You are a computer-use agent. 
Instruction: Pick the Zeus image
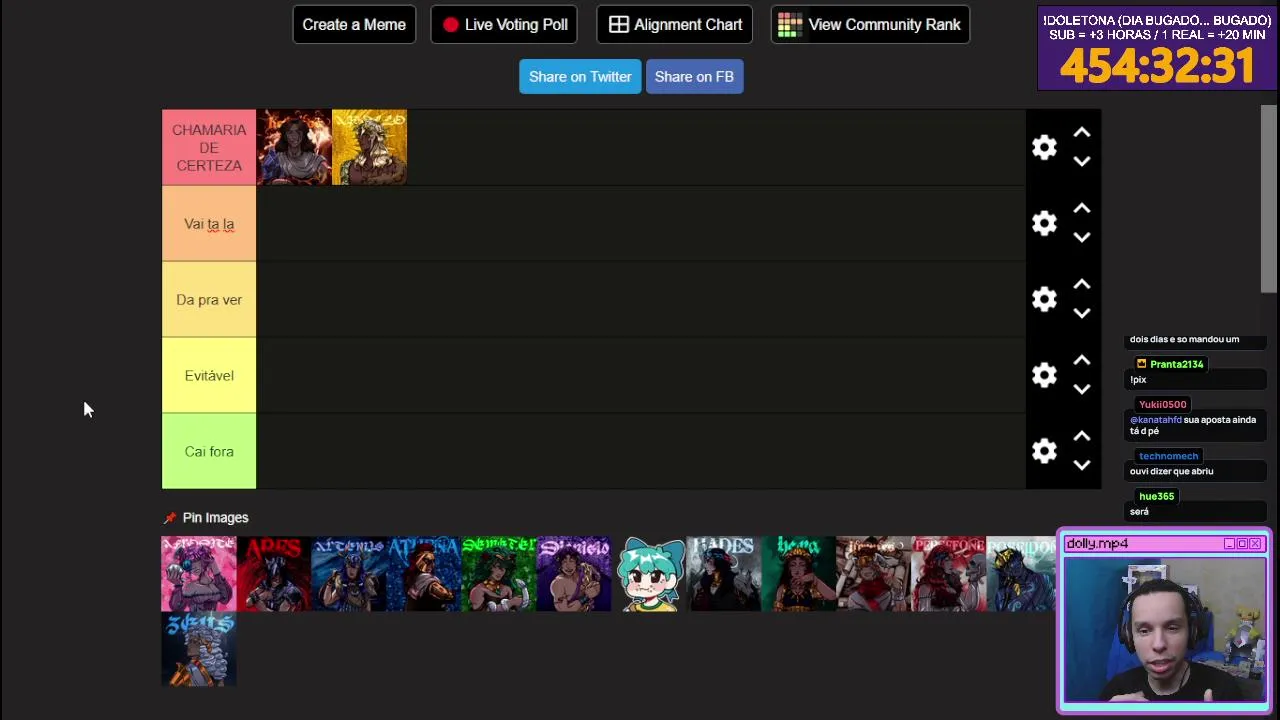click(199, 649)
